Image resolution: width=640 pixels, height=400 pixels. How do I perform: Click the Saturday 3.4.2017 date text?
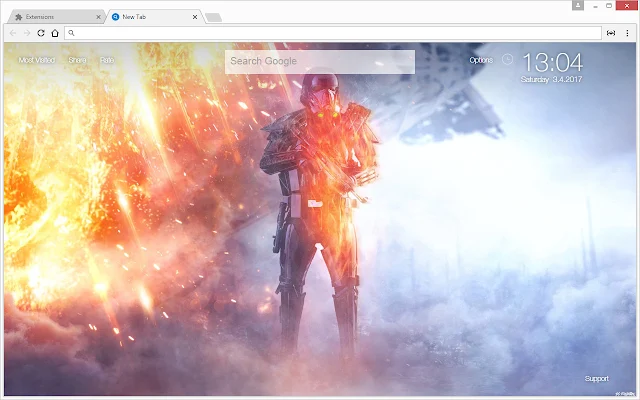[551, 79]
